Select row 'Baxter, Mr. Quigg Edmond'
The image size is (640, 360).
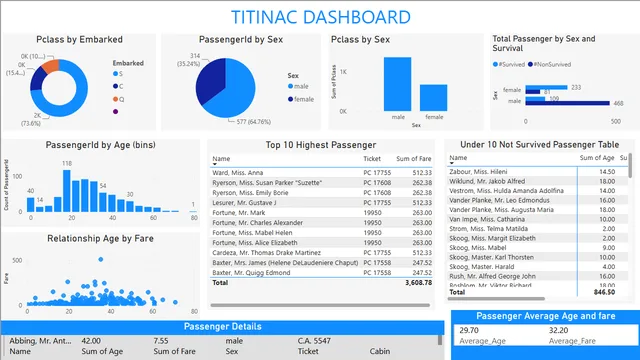[x=322, y=273]
